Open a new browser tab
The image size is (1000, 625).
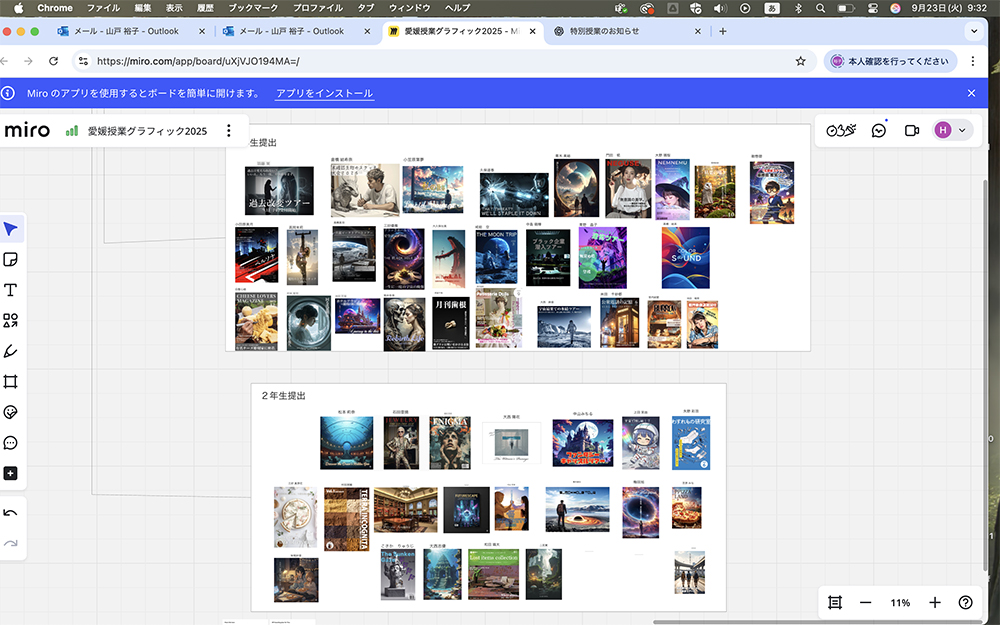click(x=723, y=31)
